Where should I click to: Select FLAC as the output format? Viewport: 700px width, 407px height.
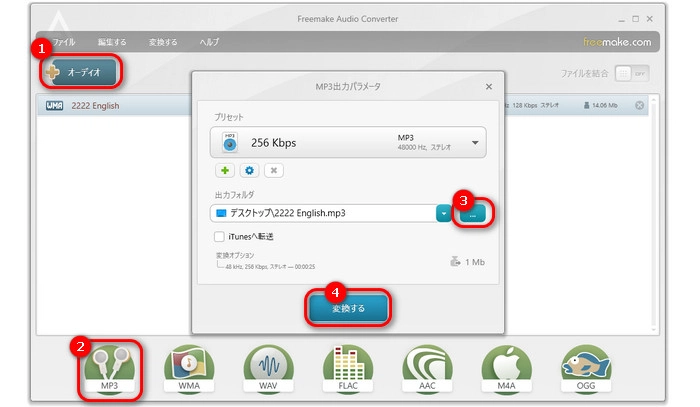tap(347, 370)
